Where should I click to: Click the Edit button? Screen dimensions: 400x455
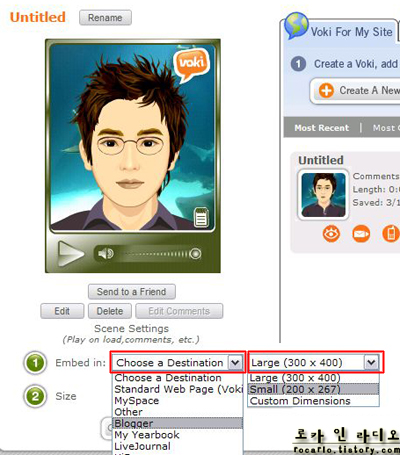(62, 311)
